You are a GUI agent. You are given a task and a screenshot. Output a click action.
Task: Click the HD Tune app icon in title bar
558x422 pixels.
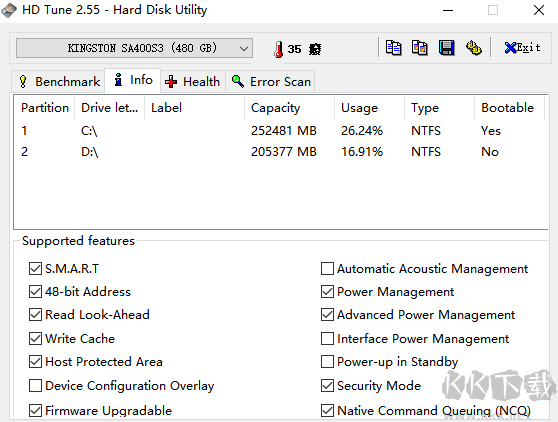[9, 10]
